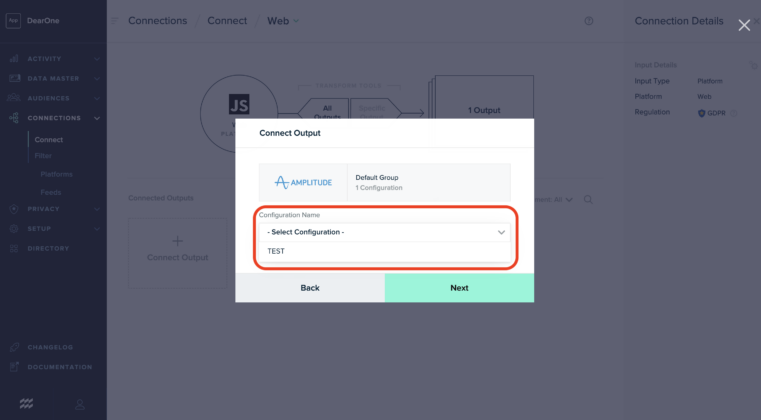Click the Amplitude logo tile

click(x=303, y=182)
